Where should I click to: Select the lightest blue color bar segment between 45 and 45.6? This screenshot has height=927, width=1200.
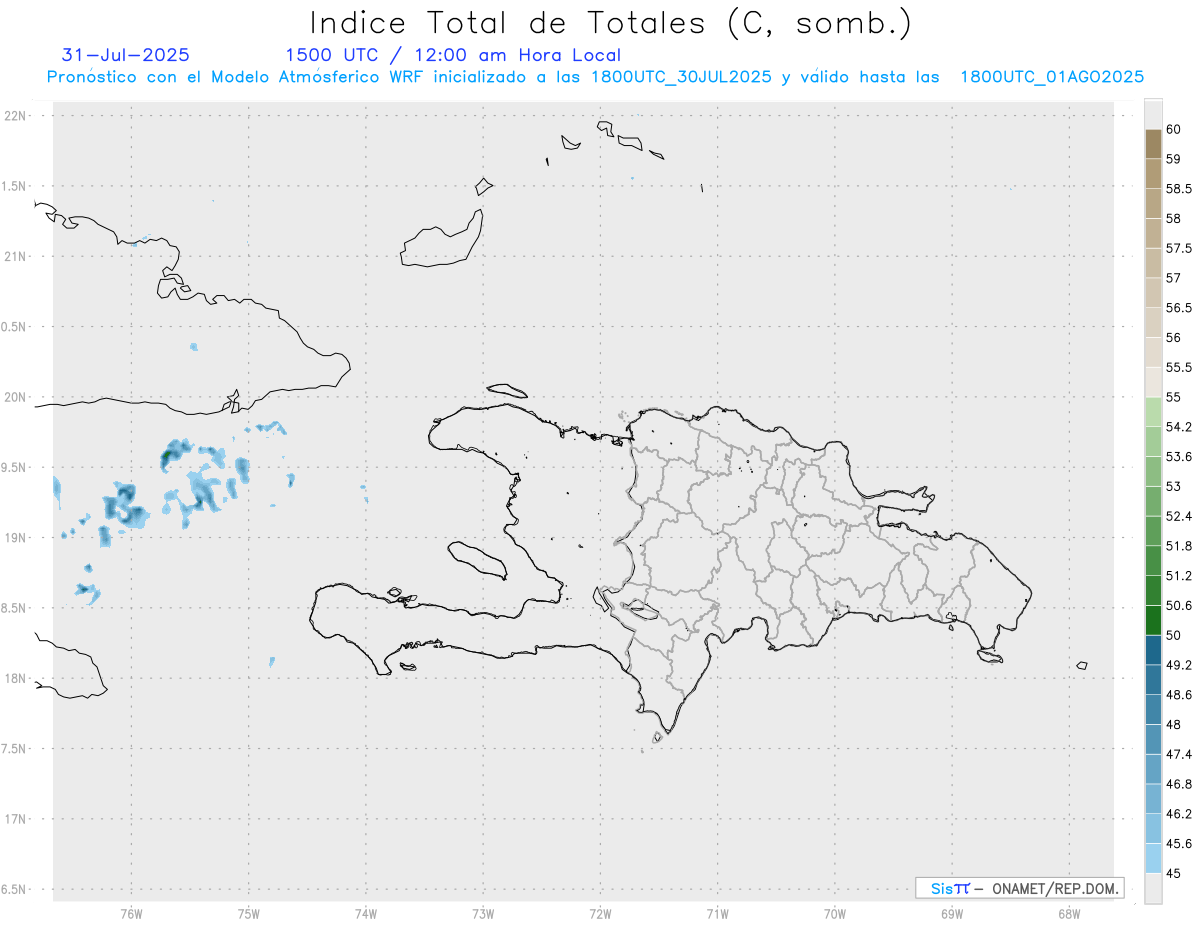coord(1153,858)
